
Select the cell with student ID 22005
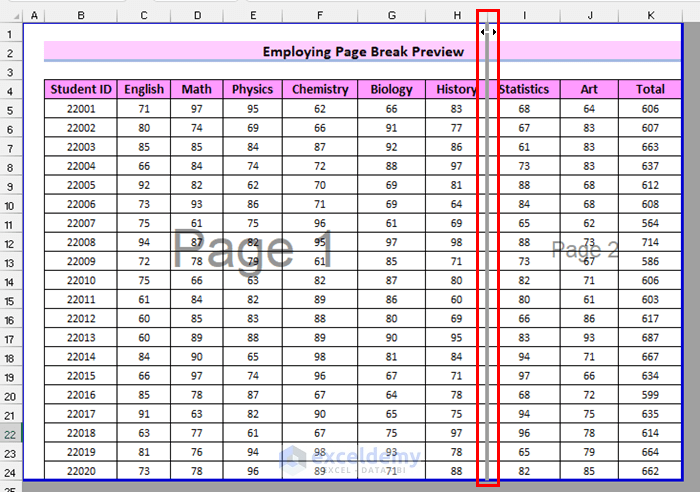pos(81,185)
